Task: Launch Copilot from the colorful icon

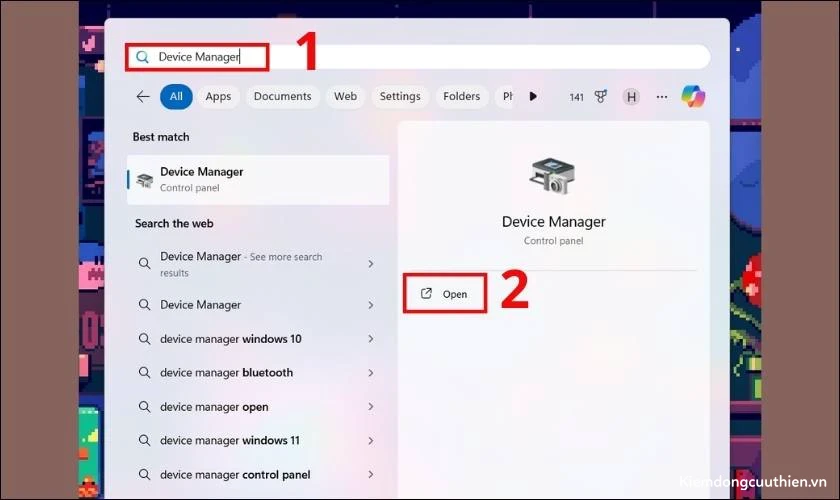Action: point(693,96)
